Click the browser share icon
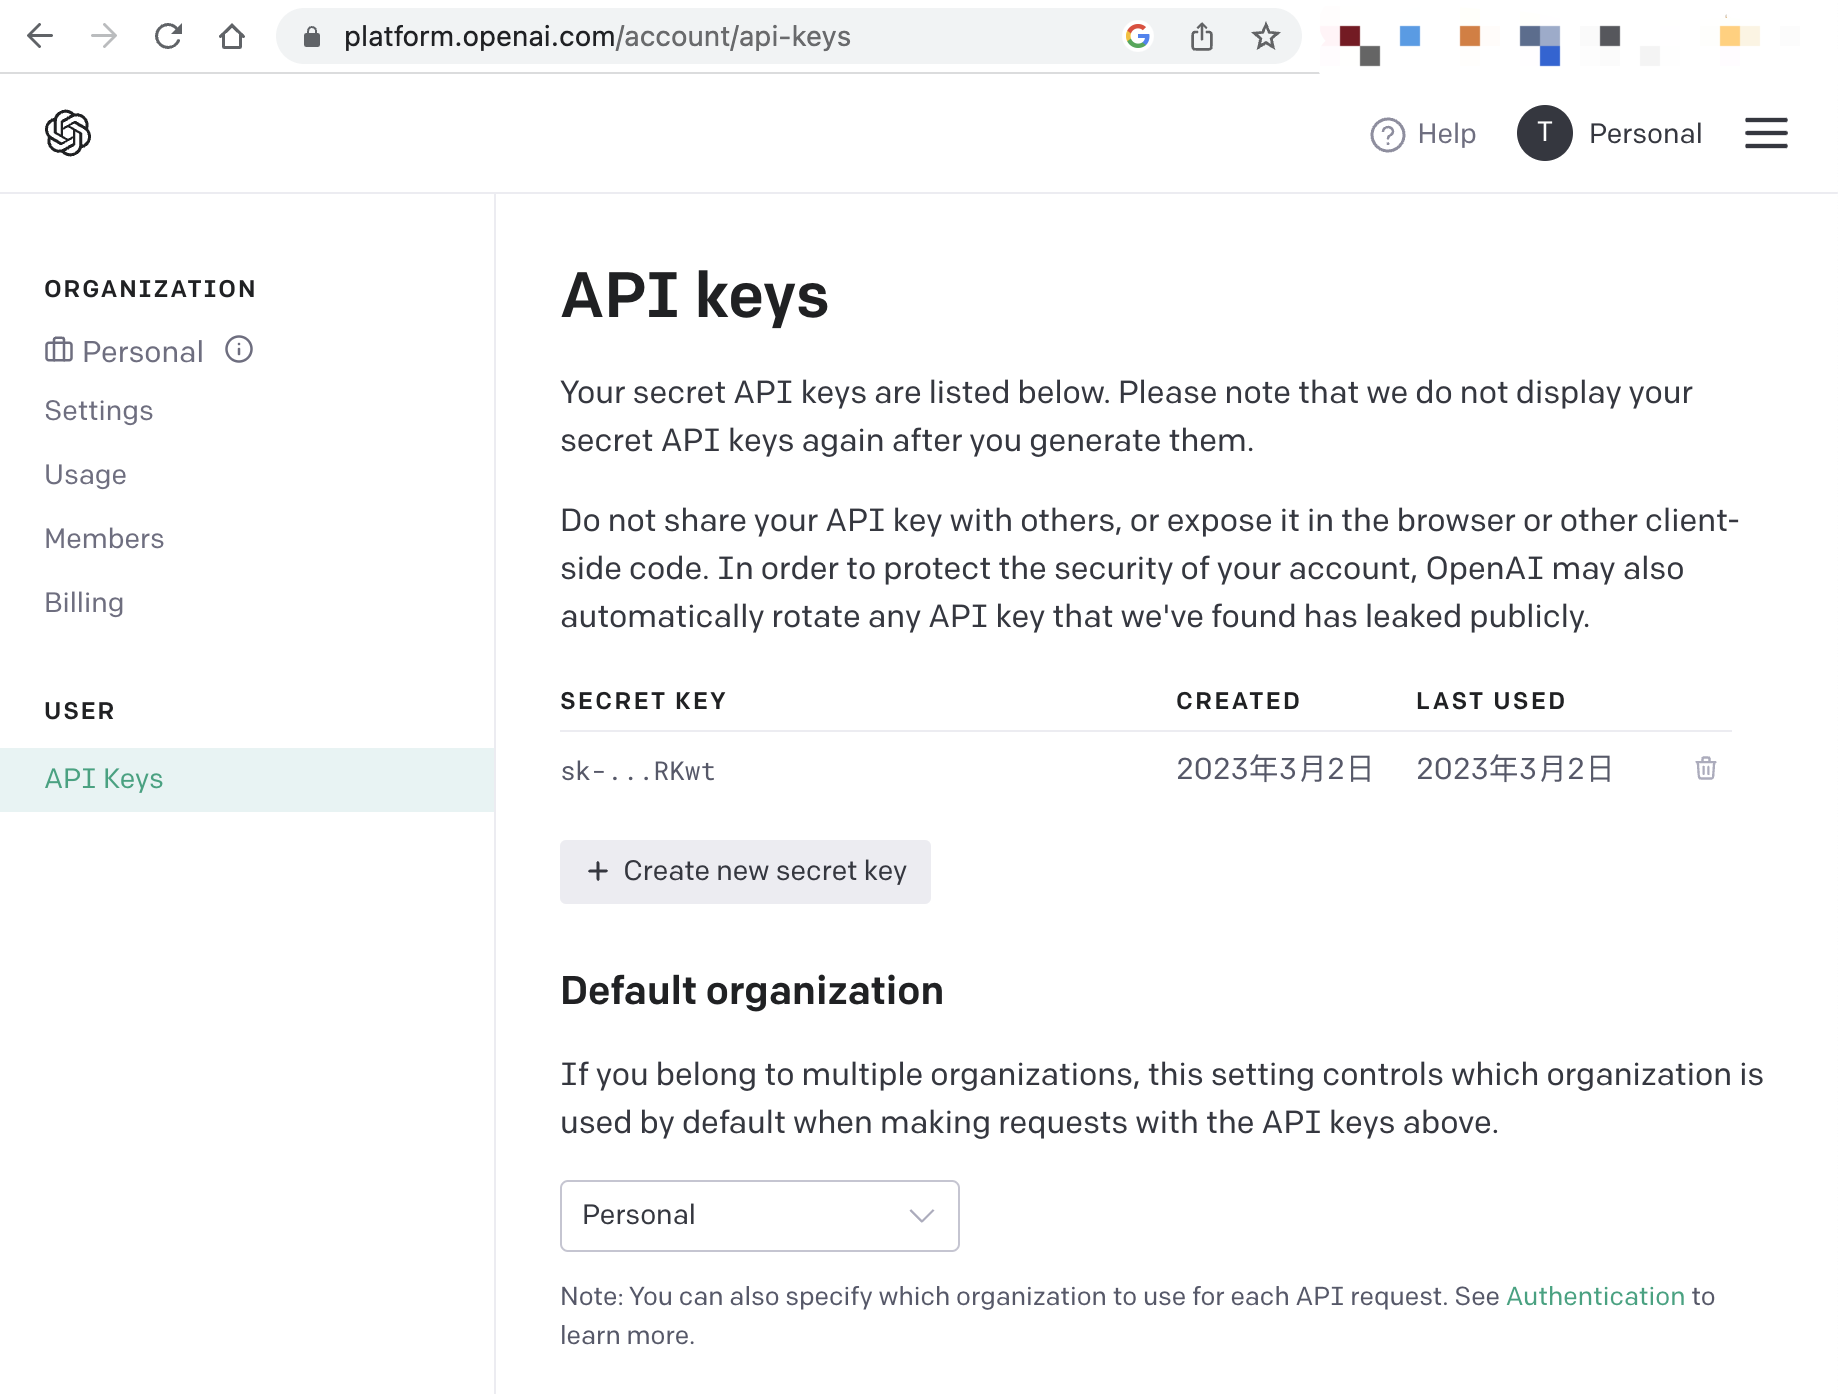The height and width of the screenshot is (1394, 1838). (1202, 37)
